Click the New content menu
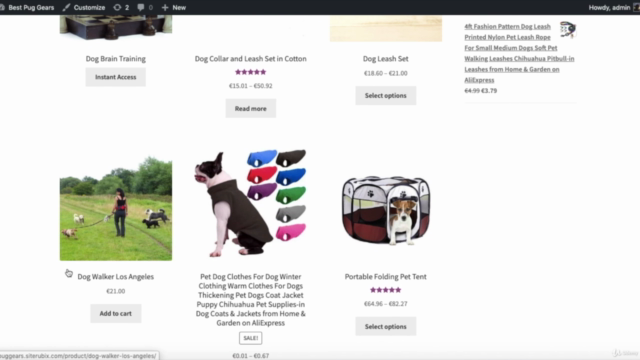Viewport: 640px width, 360px height. click(x=174, y=7)
